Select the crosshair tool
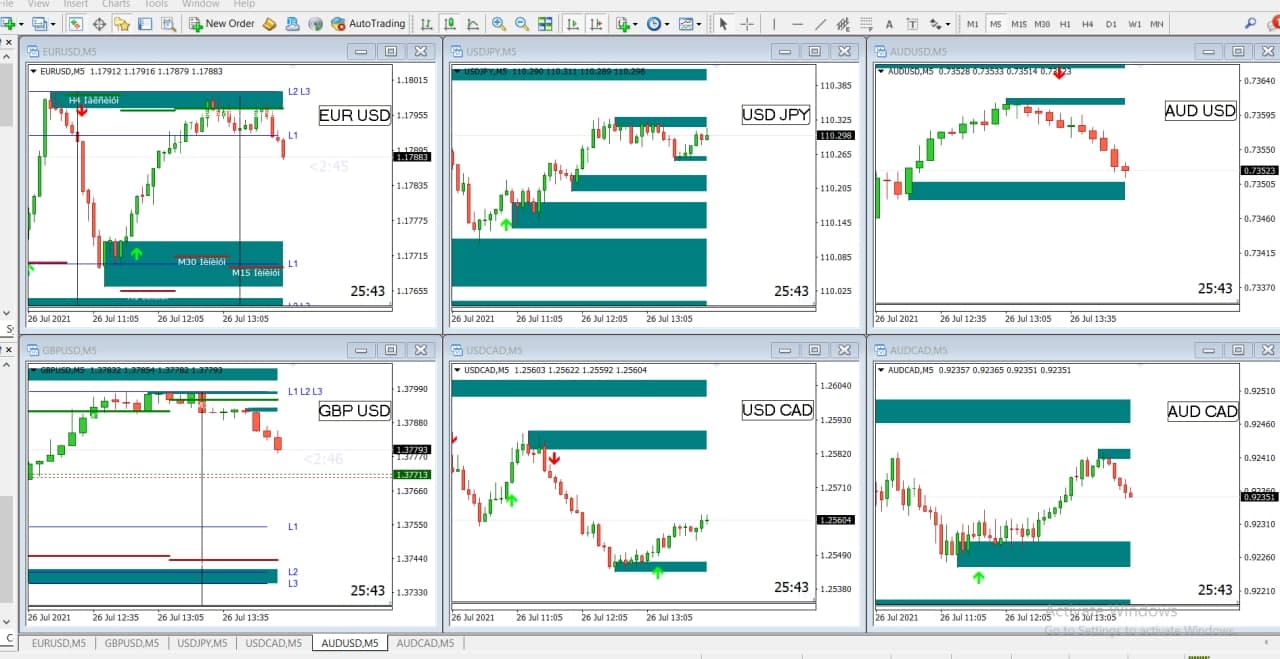The image size is (1280, 659). pyautogui.click(x=747, y=23)
